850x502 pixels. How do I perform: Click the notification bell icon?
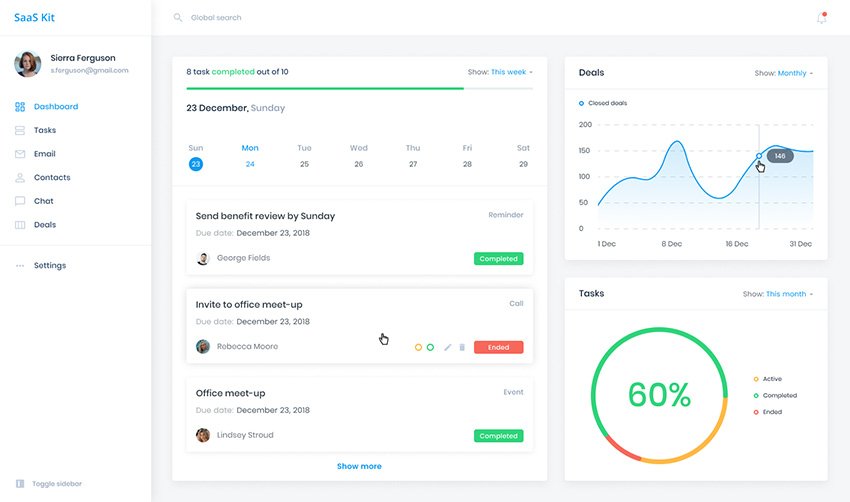point(822,18)
